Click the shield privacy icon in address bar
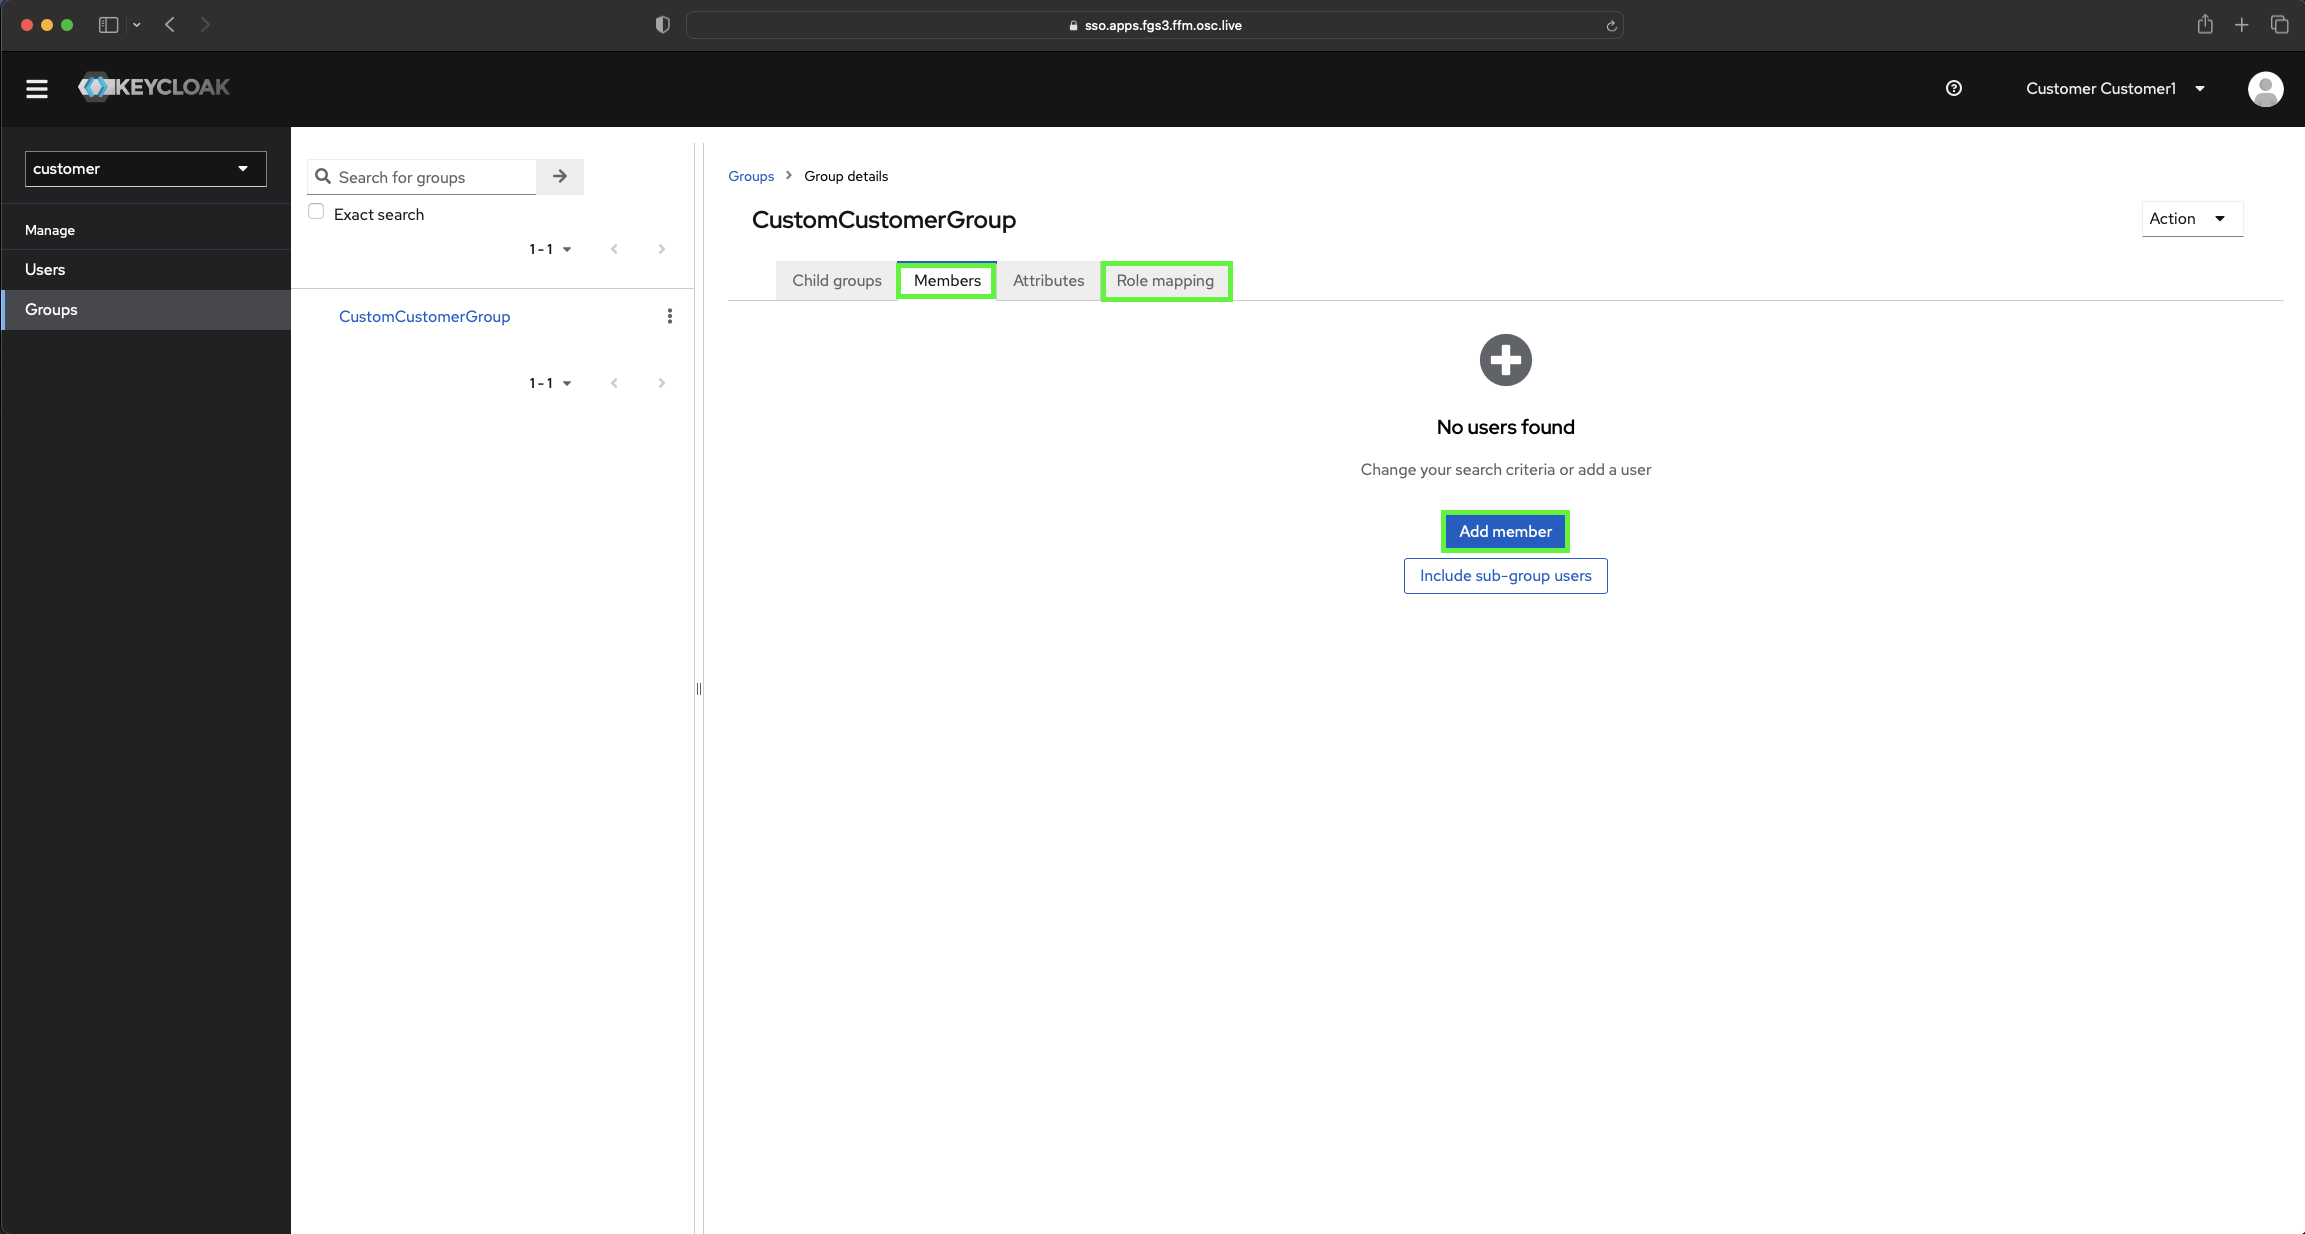The image size is (2305, 1234). coord(662,24)
